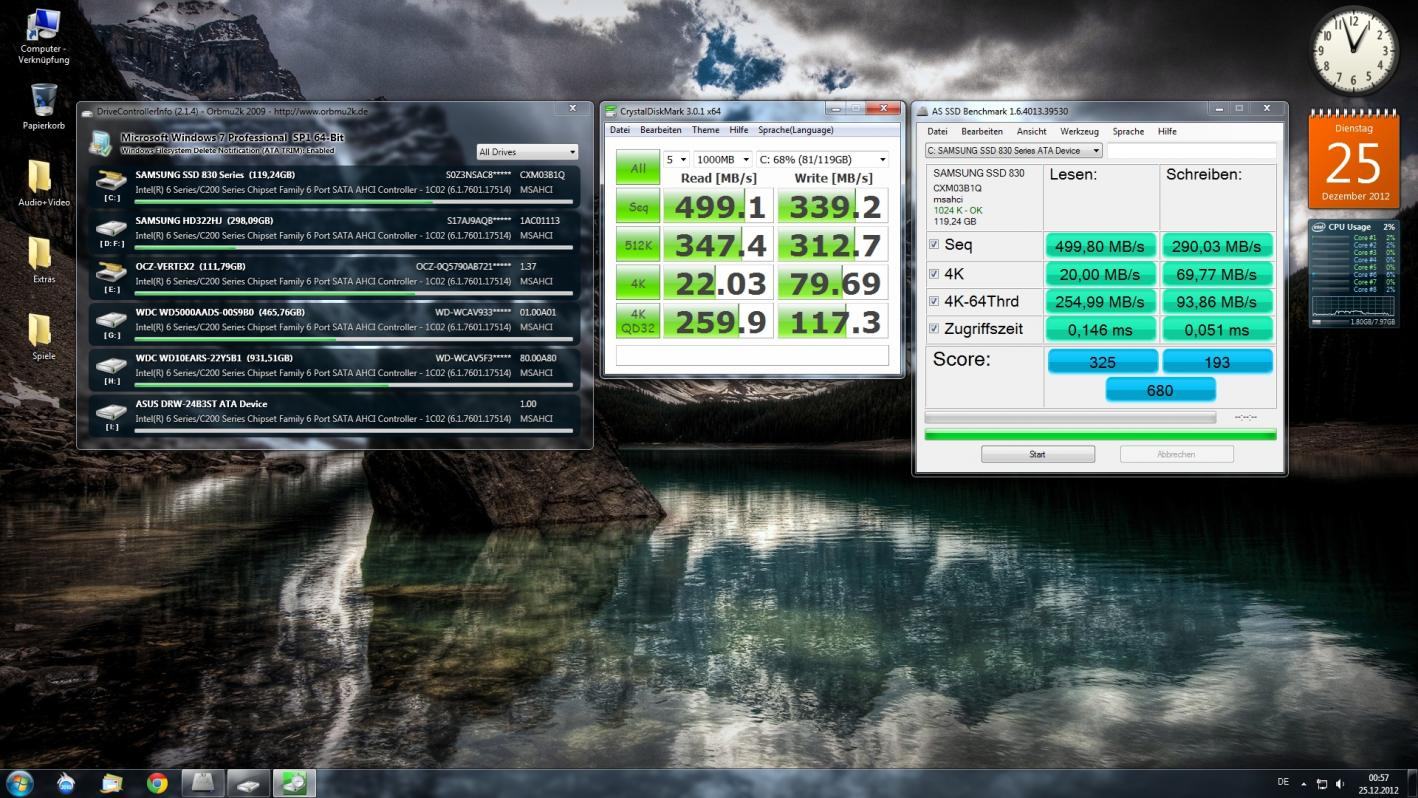Select the WDC WD10EARS drive icon [H:]

click(111, 366)
